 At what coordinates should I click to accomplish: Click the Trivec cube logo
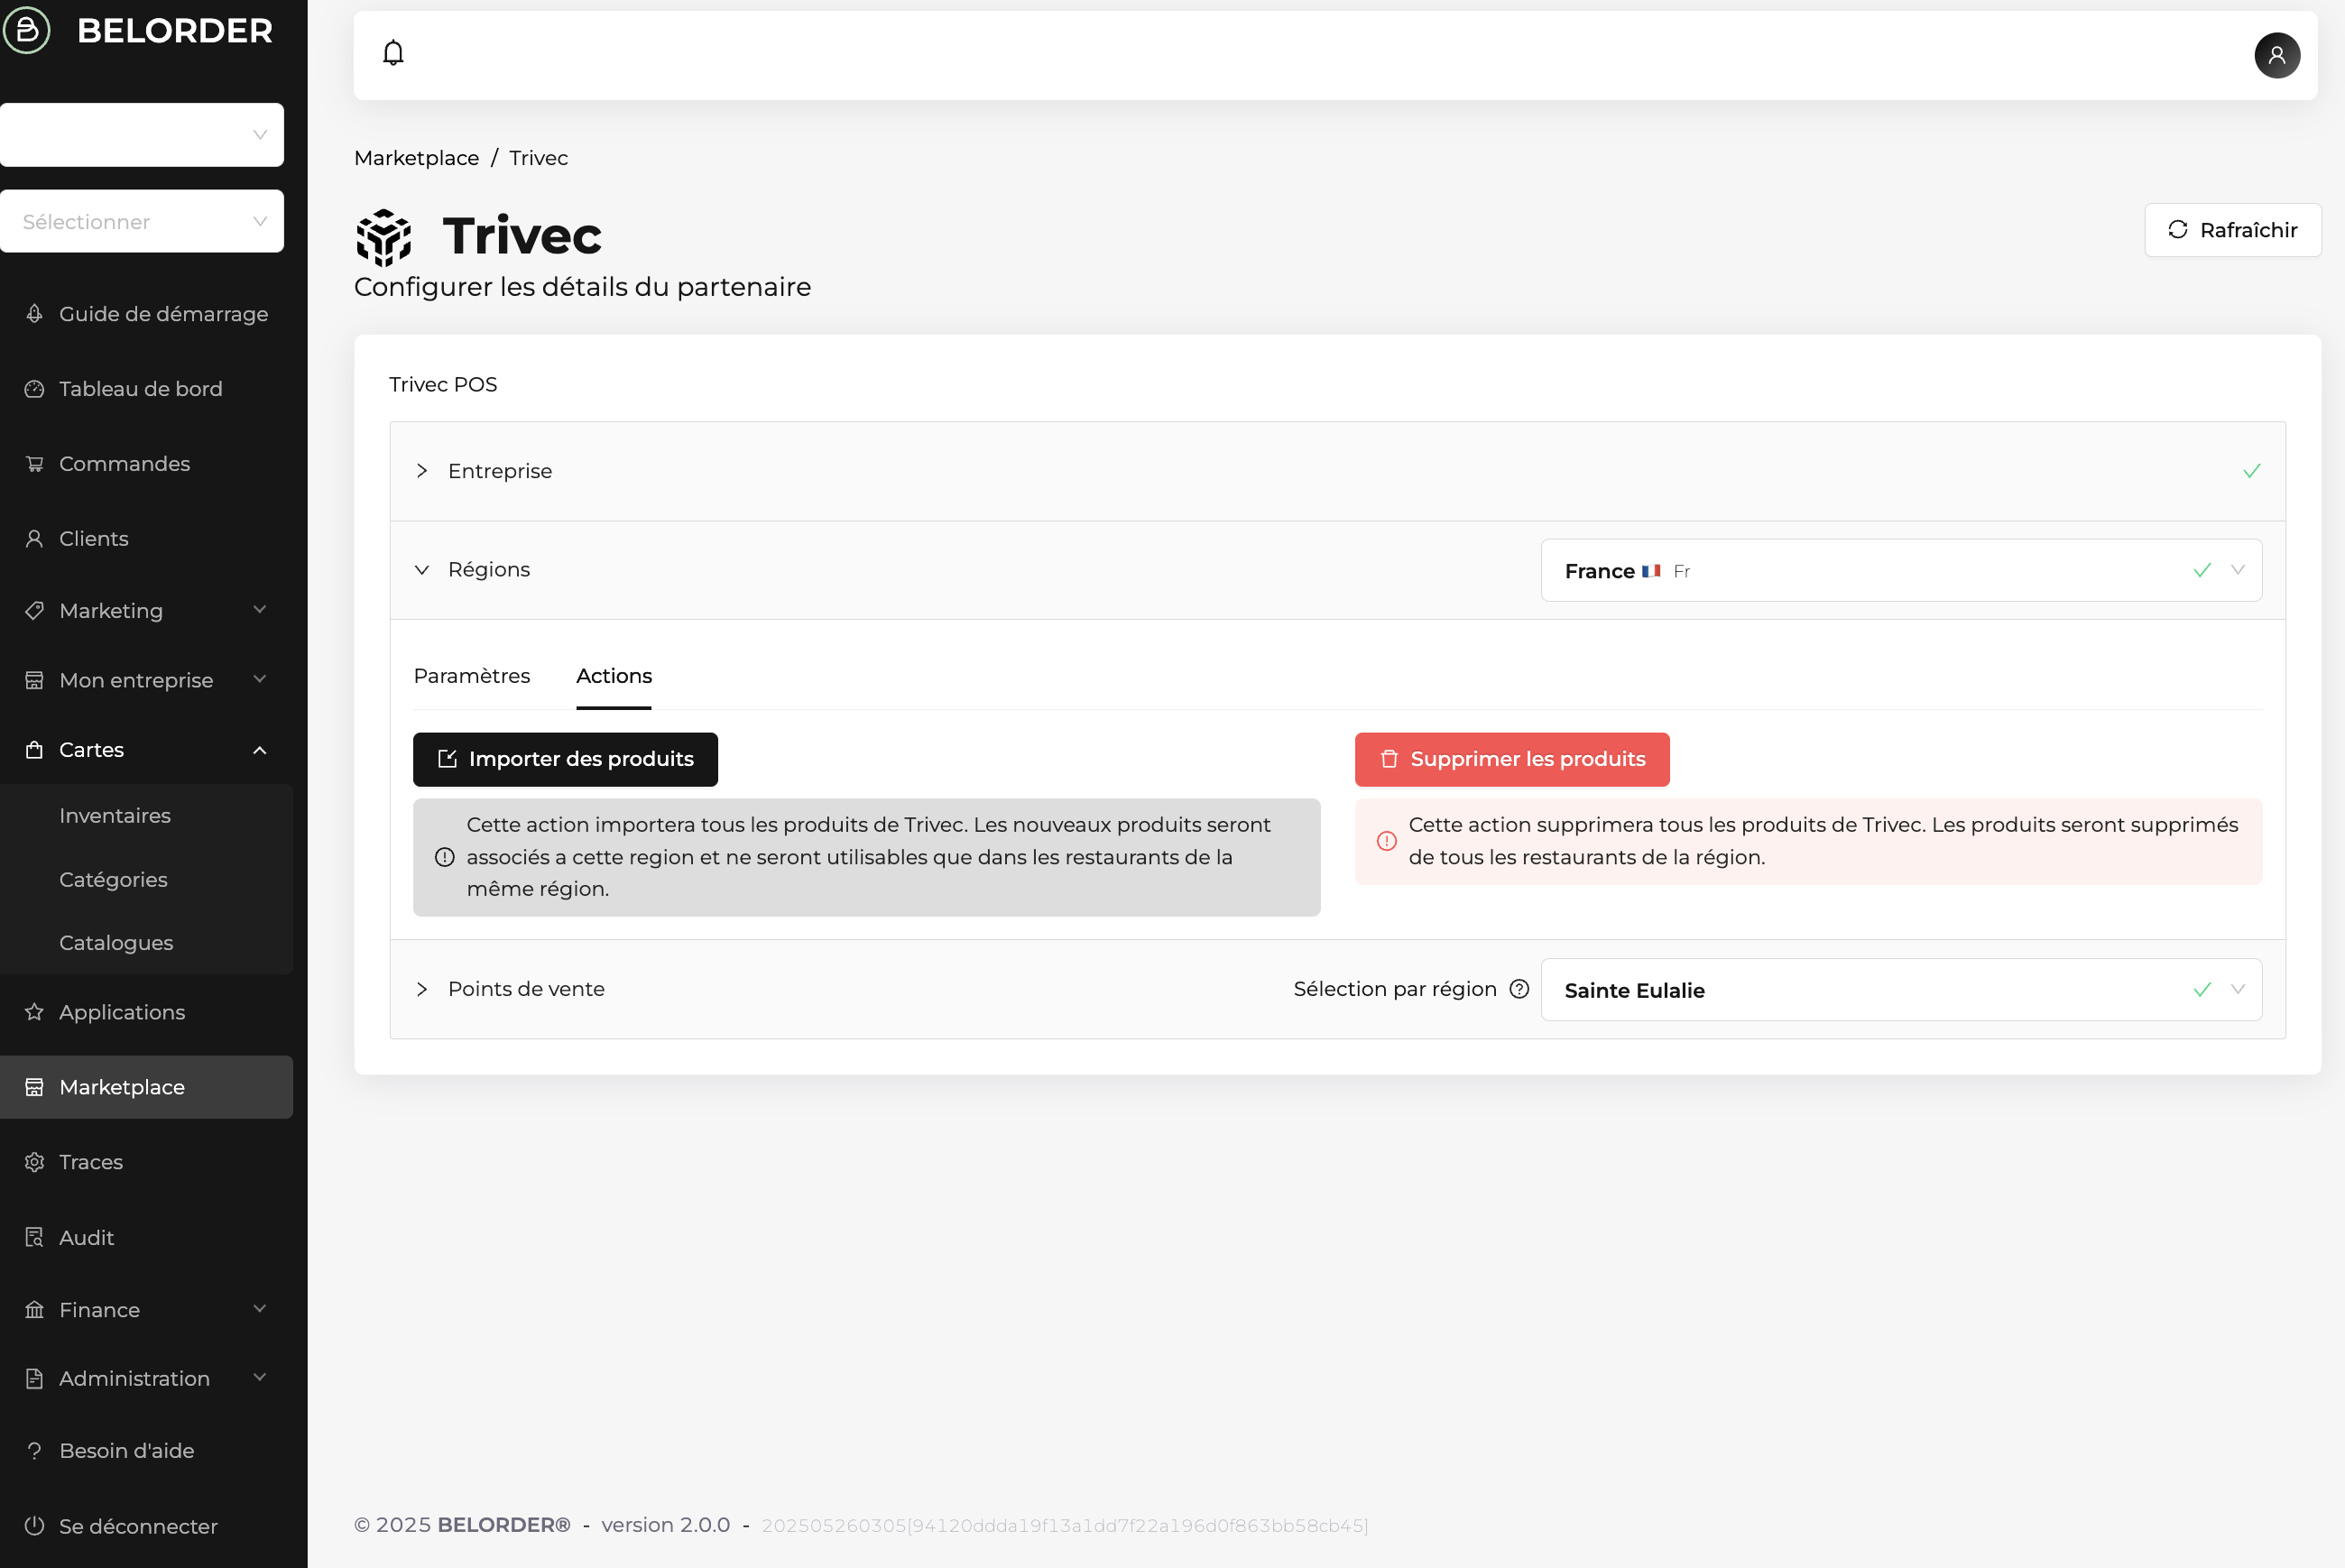384,237
